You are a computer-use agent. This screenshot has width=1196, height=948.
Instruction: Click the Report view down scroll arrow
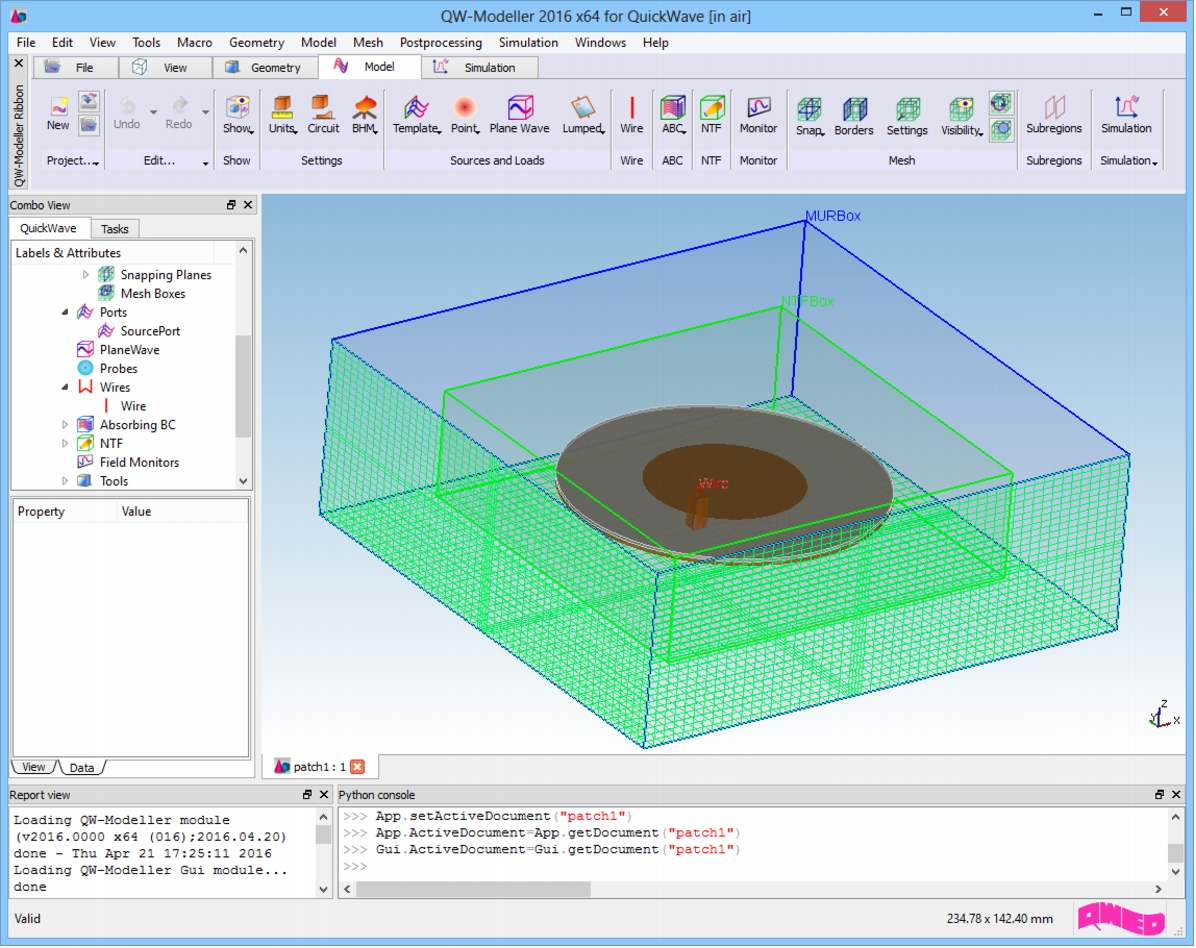point(323,889)
